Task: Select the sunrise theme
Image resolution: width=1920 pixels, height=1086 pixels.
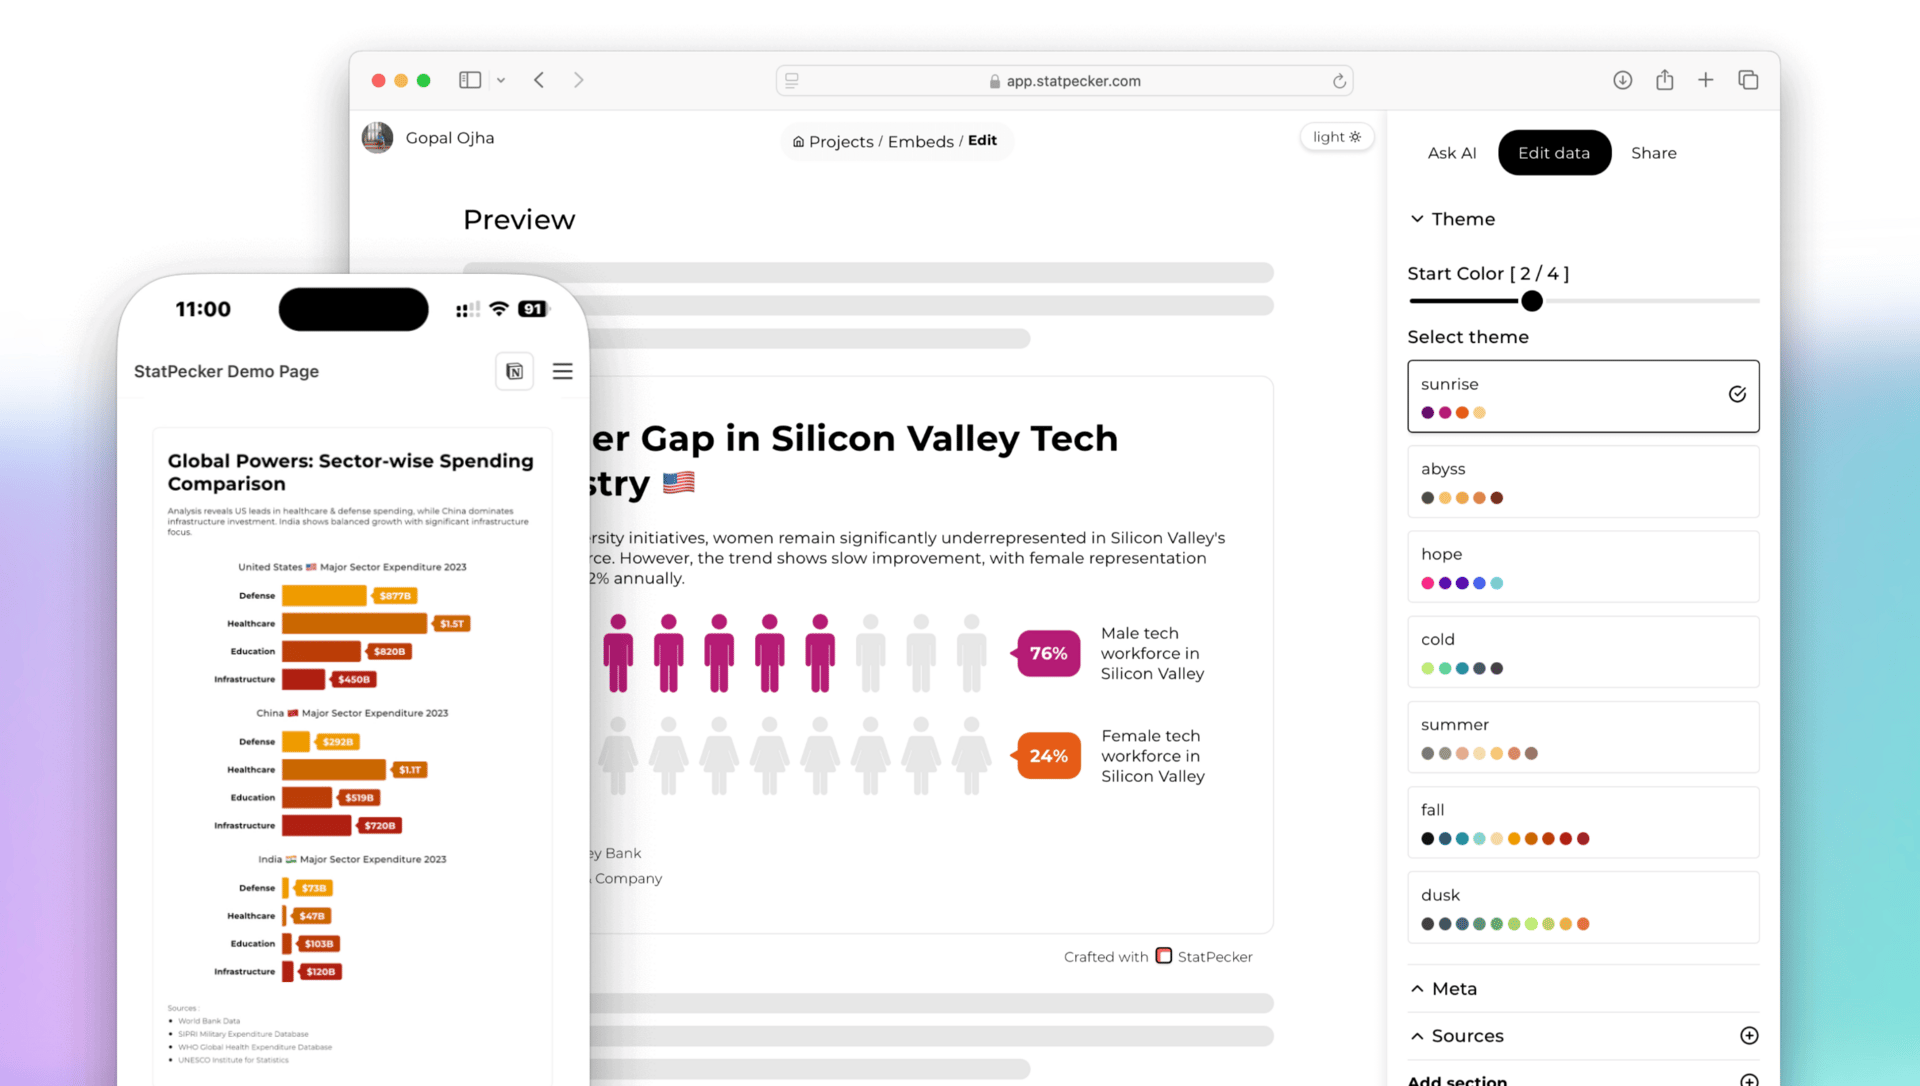Action: 1583,396
